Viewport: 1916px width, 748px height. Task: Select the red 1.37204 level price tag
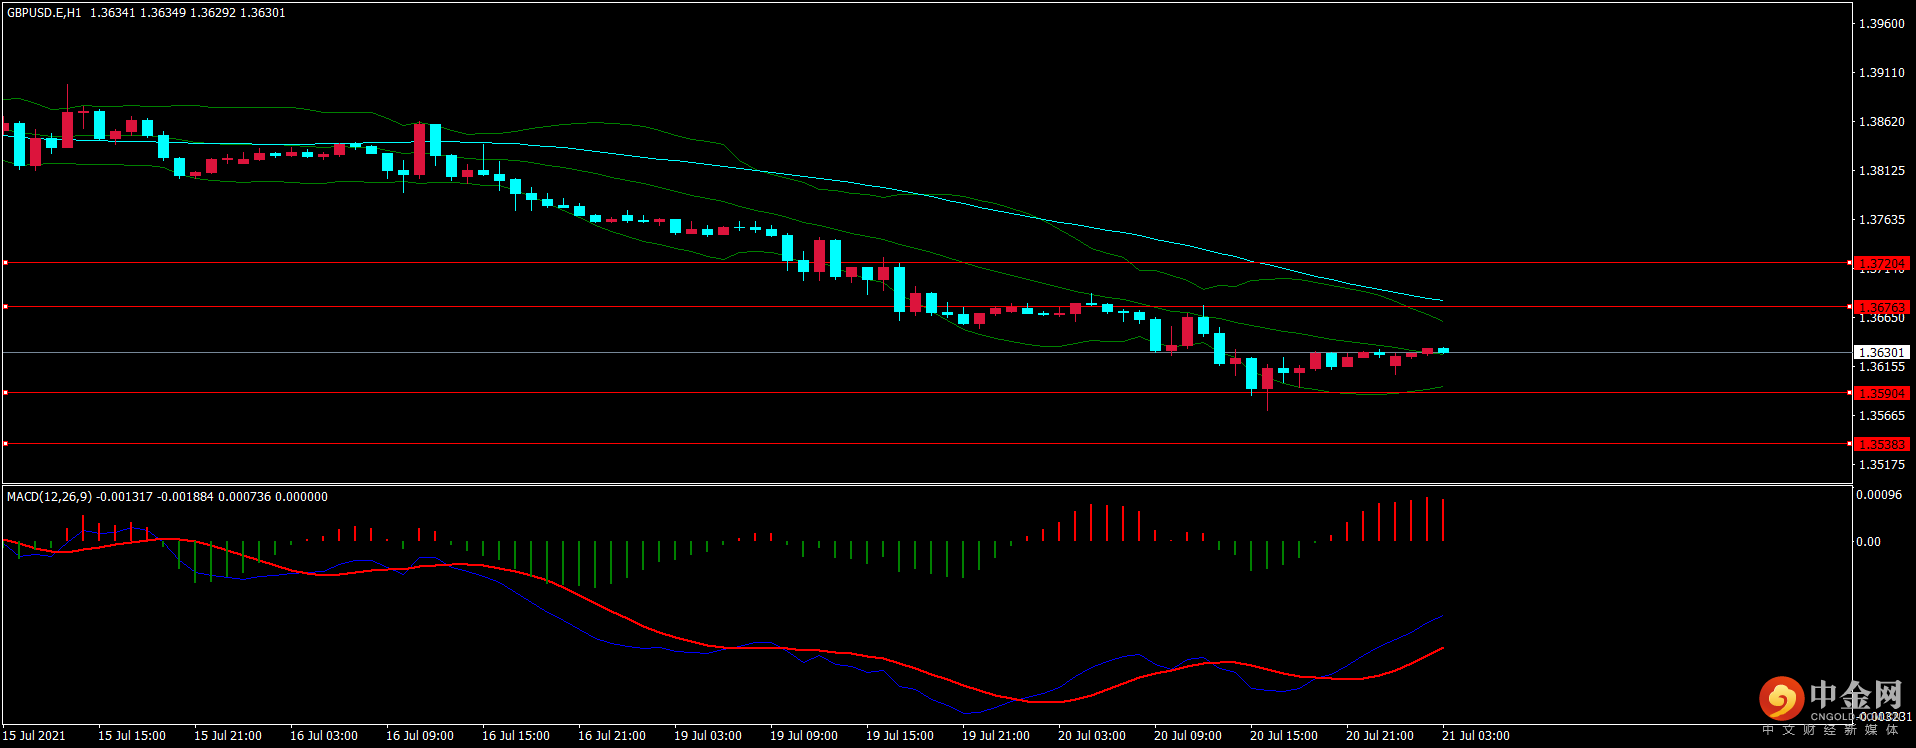[1882, 263]
